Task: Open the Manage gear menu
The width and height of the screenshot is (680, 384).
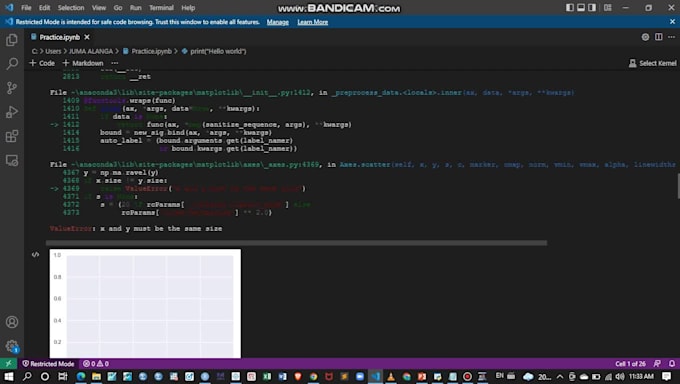Action: [x=12, y=346]
